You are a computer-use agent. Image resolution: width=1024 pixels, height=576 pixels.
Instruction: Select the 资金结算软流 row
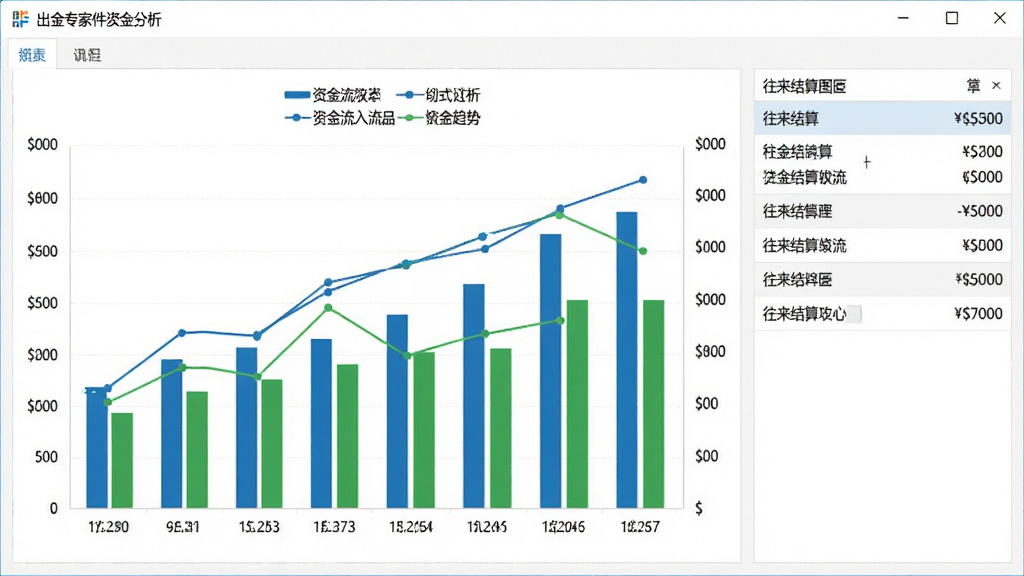(882, 177)
